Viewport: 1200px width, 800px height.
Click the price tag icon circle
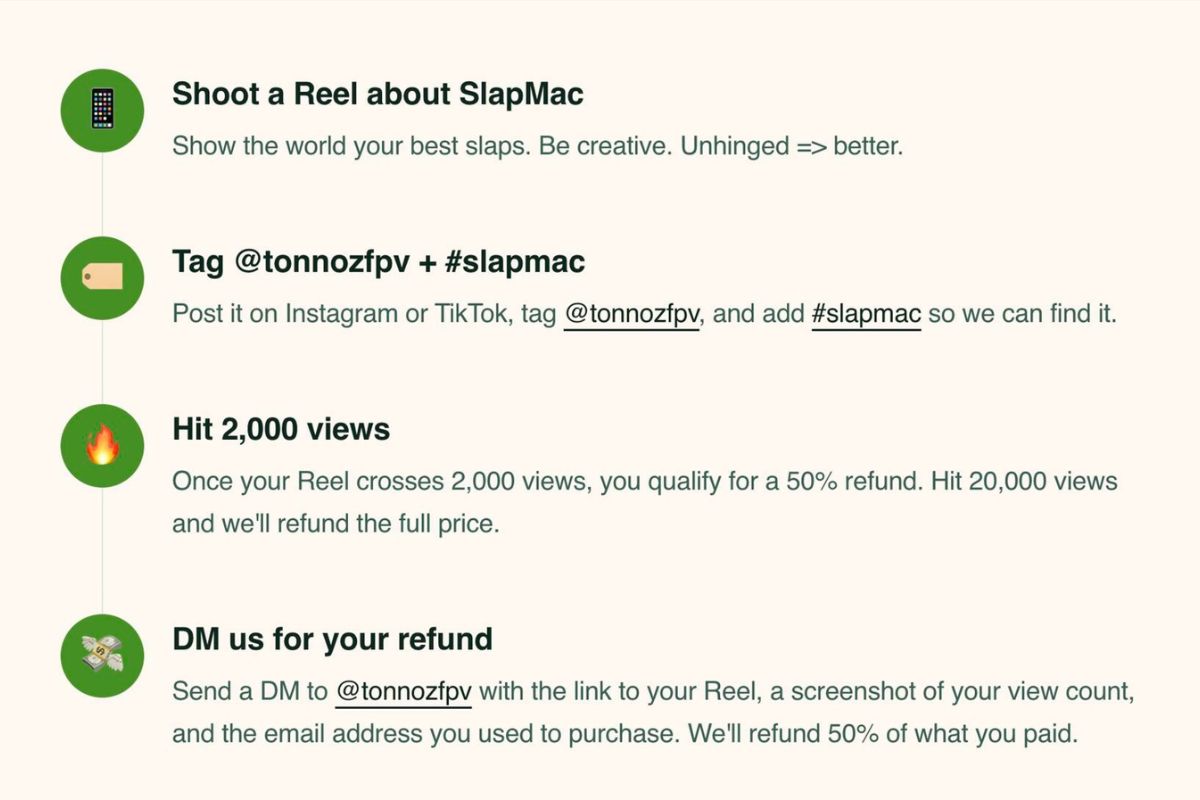102,278
